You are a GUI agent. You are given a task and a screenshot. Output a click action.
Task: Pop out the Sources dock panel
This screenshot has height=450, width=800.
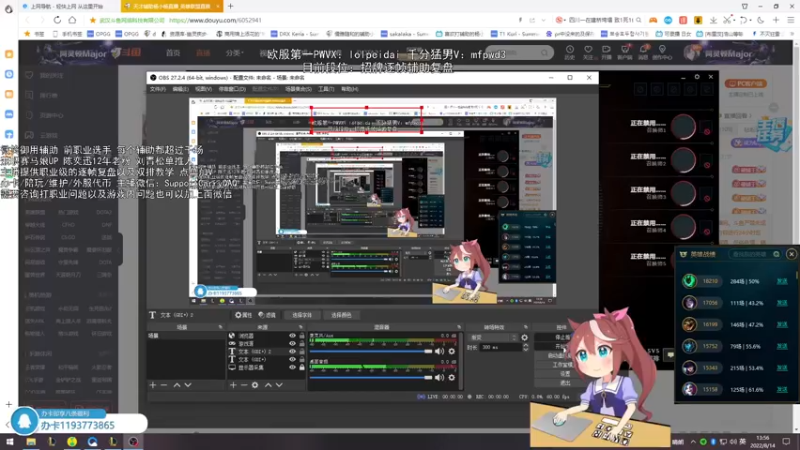[x=301, y=327]
